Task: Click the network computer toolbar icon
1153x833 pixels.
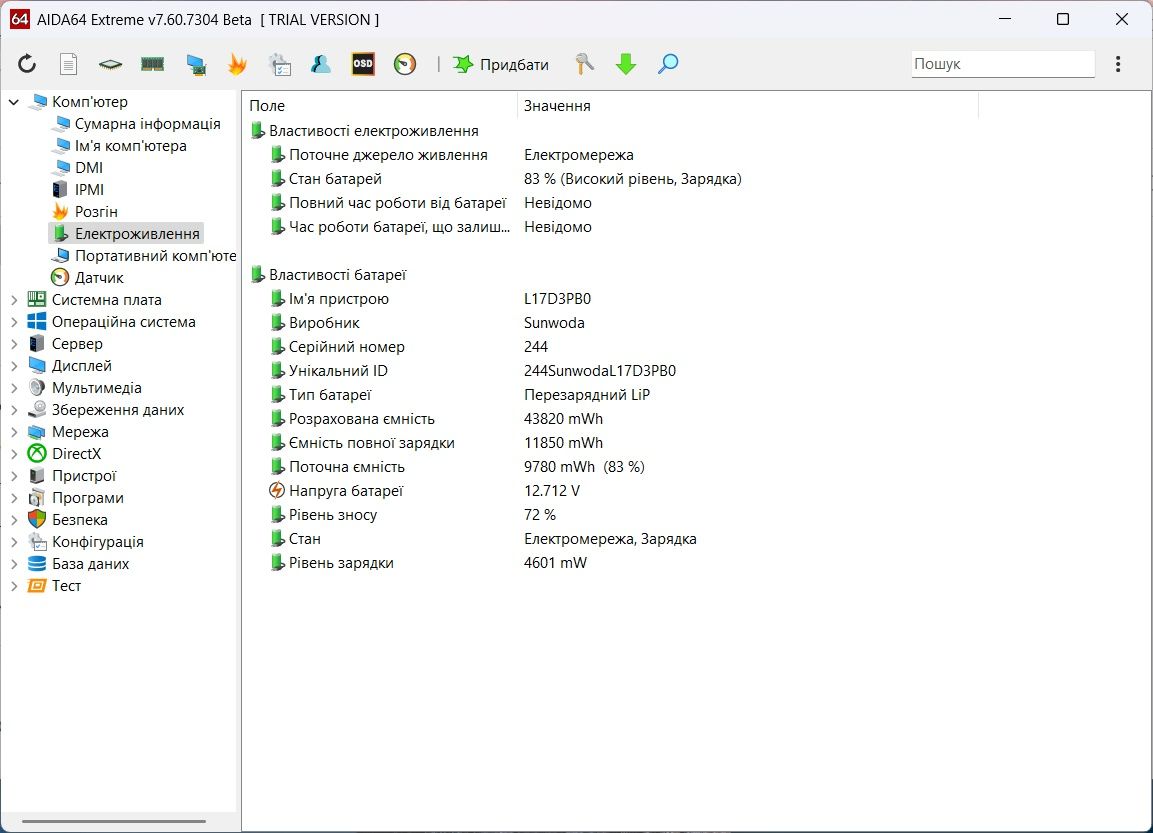Action: click(x=195, y=65)
